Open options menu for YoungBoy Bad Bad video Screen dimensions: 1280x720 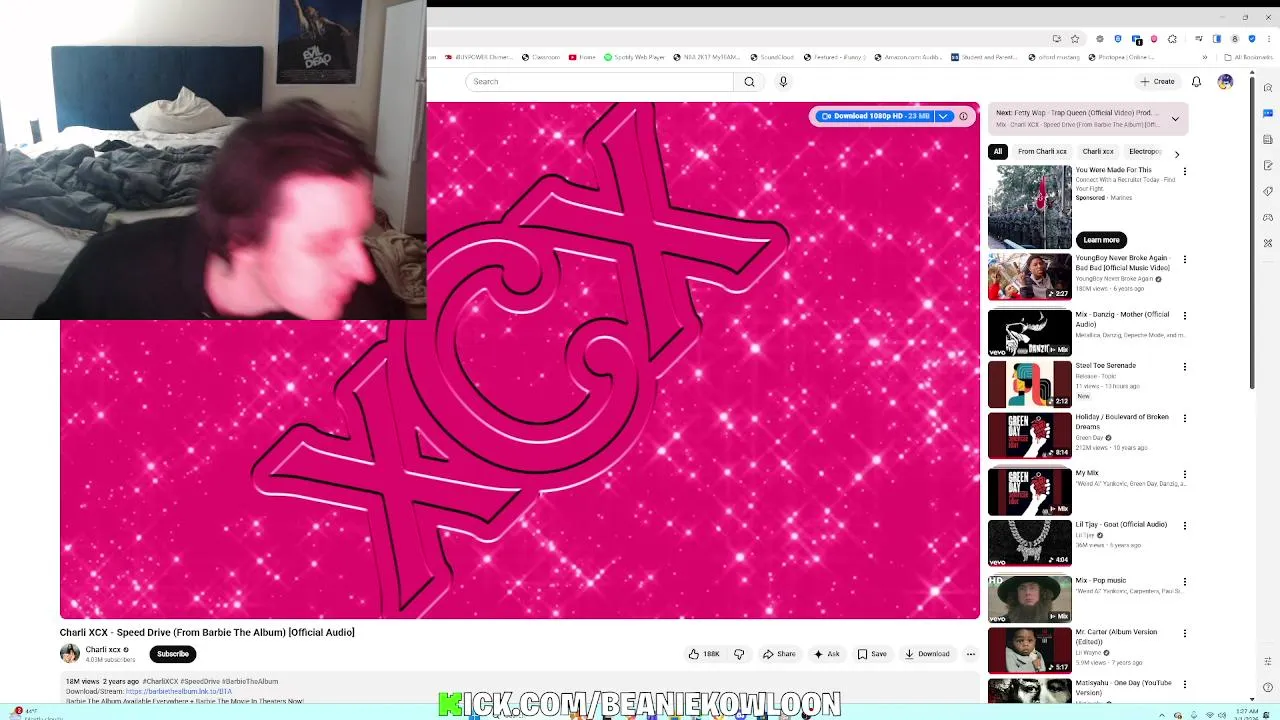[1185, 260]
